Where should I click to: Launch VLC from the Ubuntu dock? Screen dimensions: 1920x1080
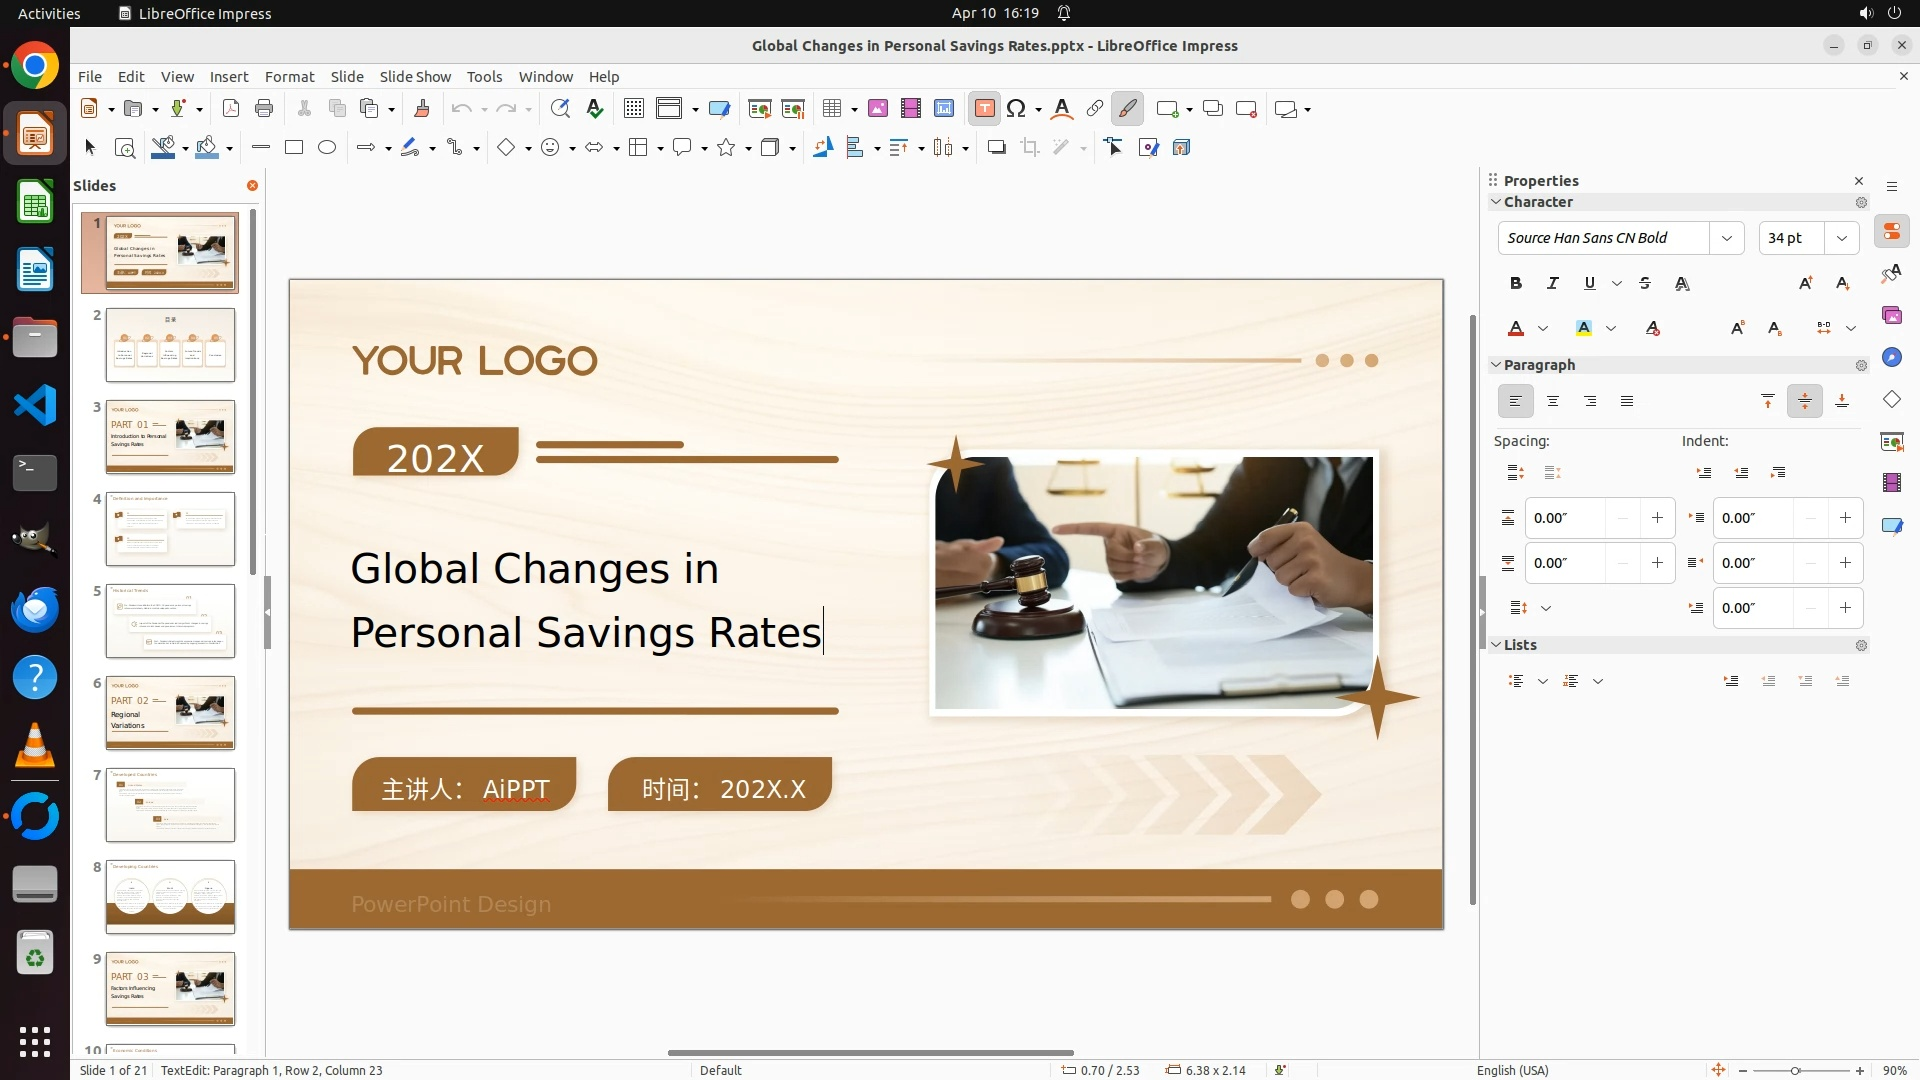click(x=35, y=747)
